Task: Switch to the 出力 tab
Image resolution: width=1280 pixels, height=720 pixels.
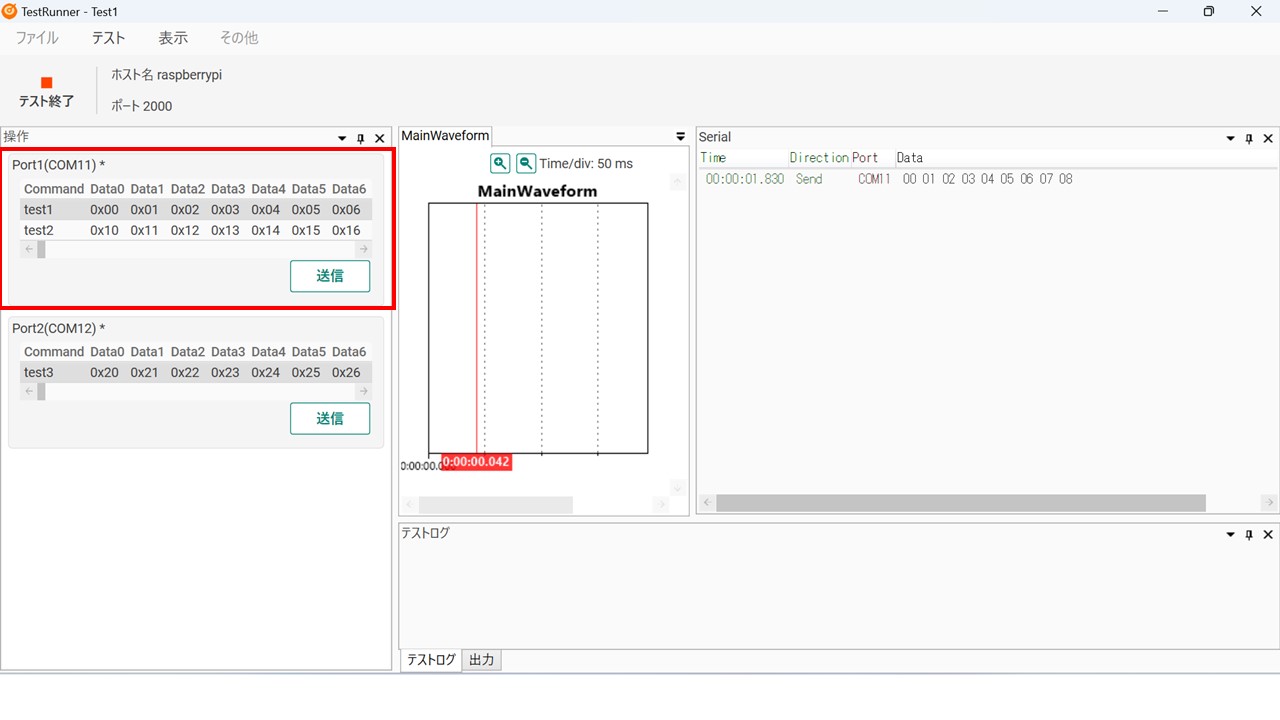Action: tap(481, 660)
